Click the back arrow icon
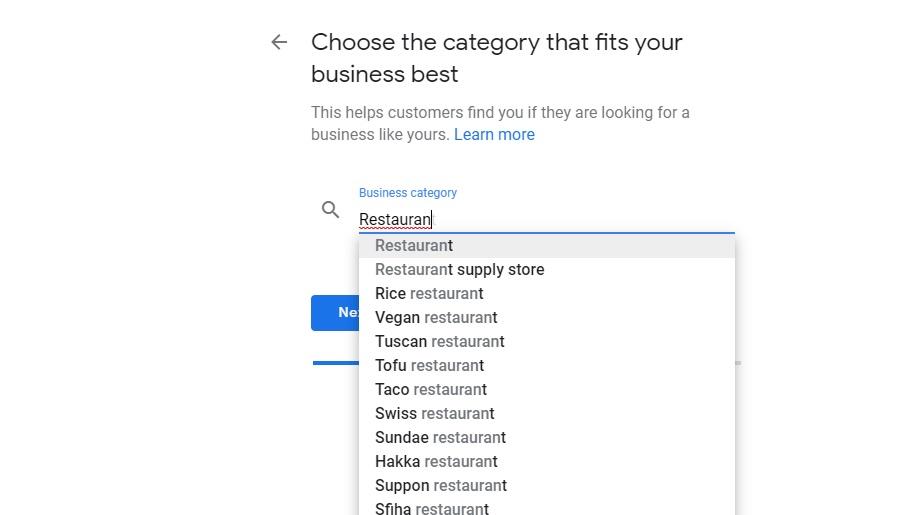Screen dimensions: 903x515 click(279, 42)
